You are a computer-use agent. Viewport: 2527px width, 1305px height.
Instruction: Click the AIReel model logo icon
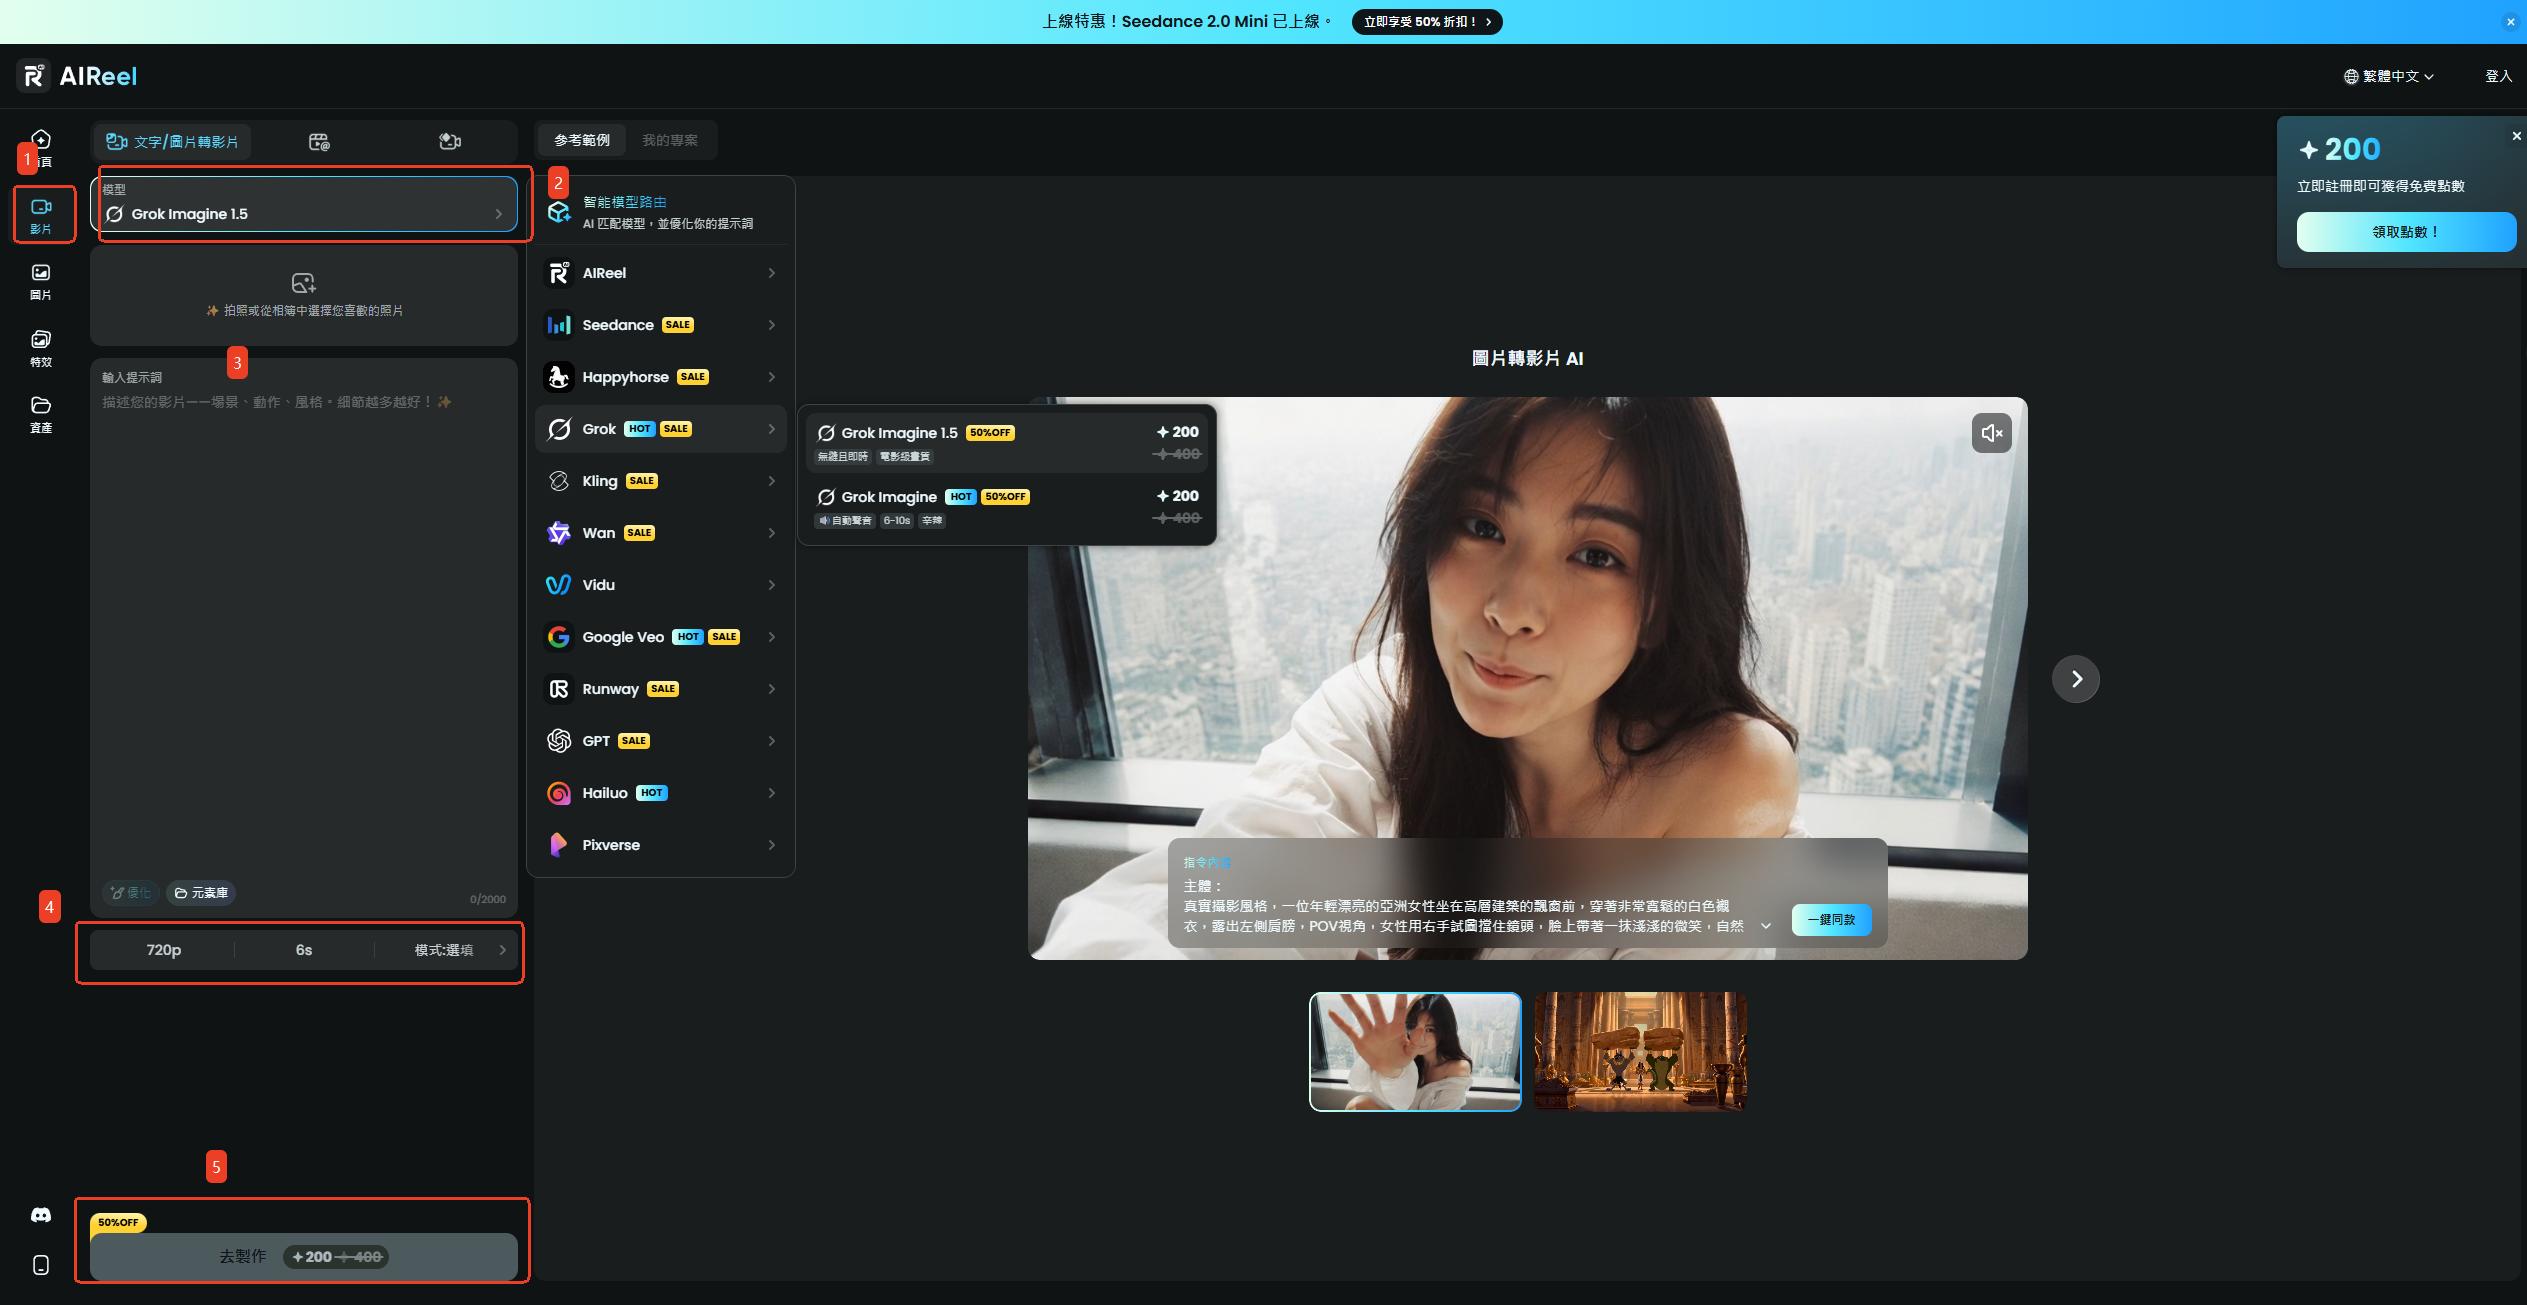558,273
